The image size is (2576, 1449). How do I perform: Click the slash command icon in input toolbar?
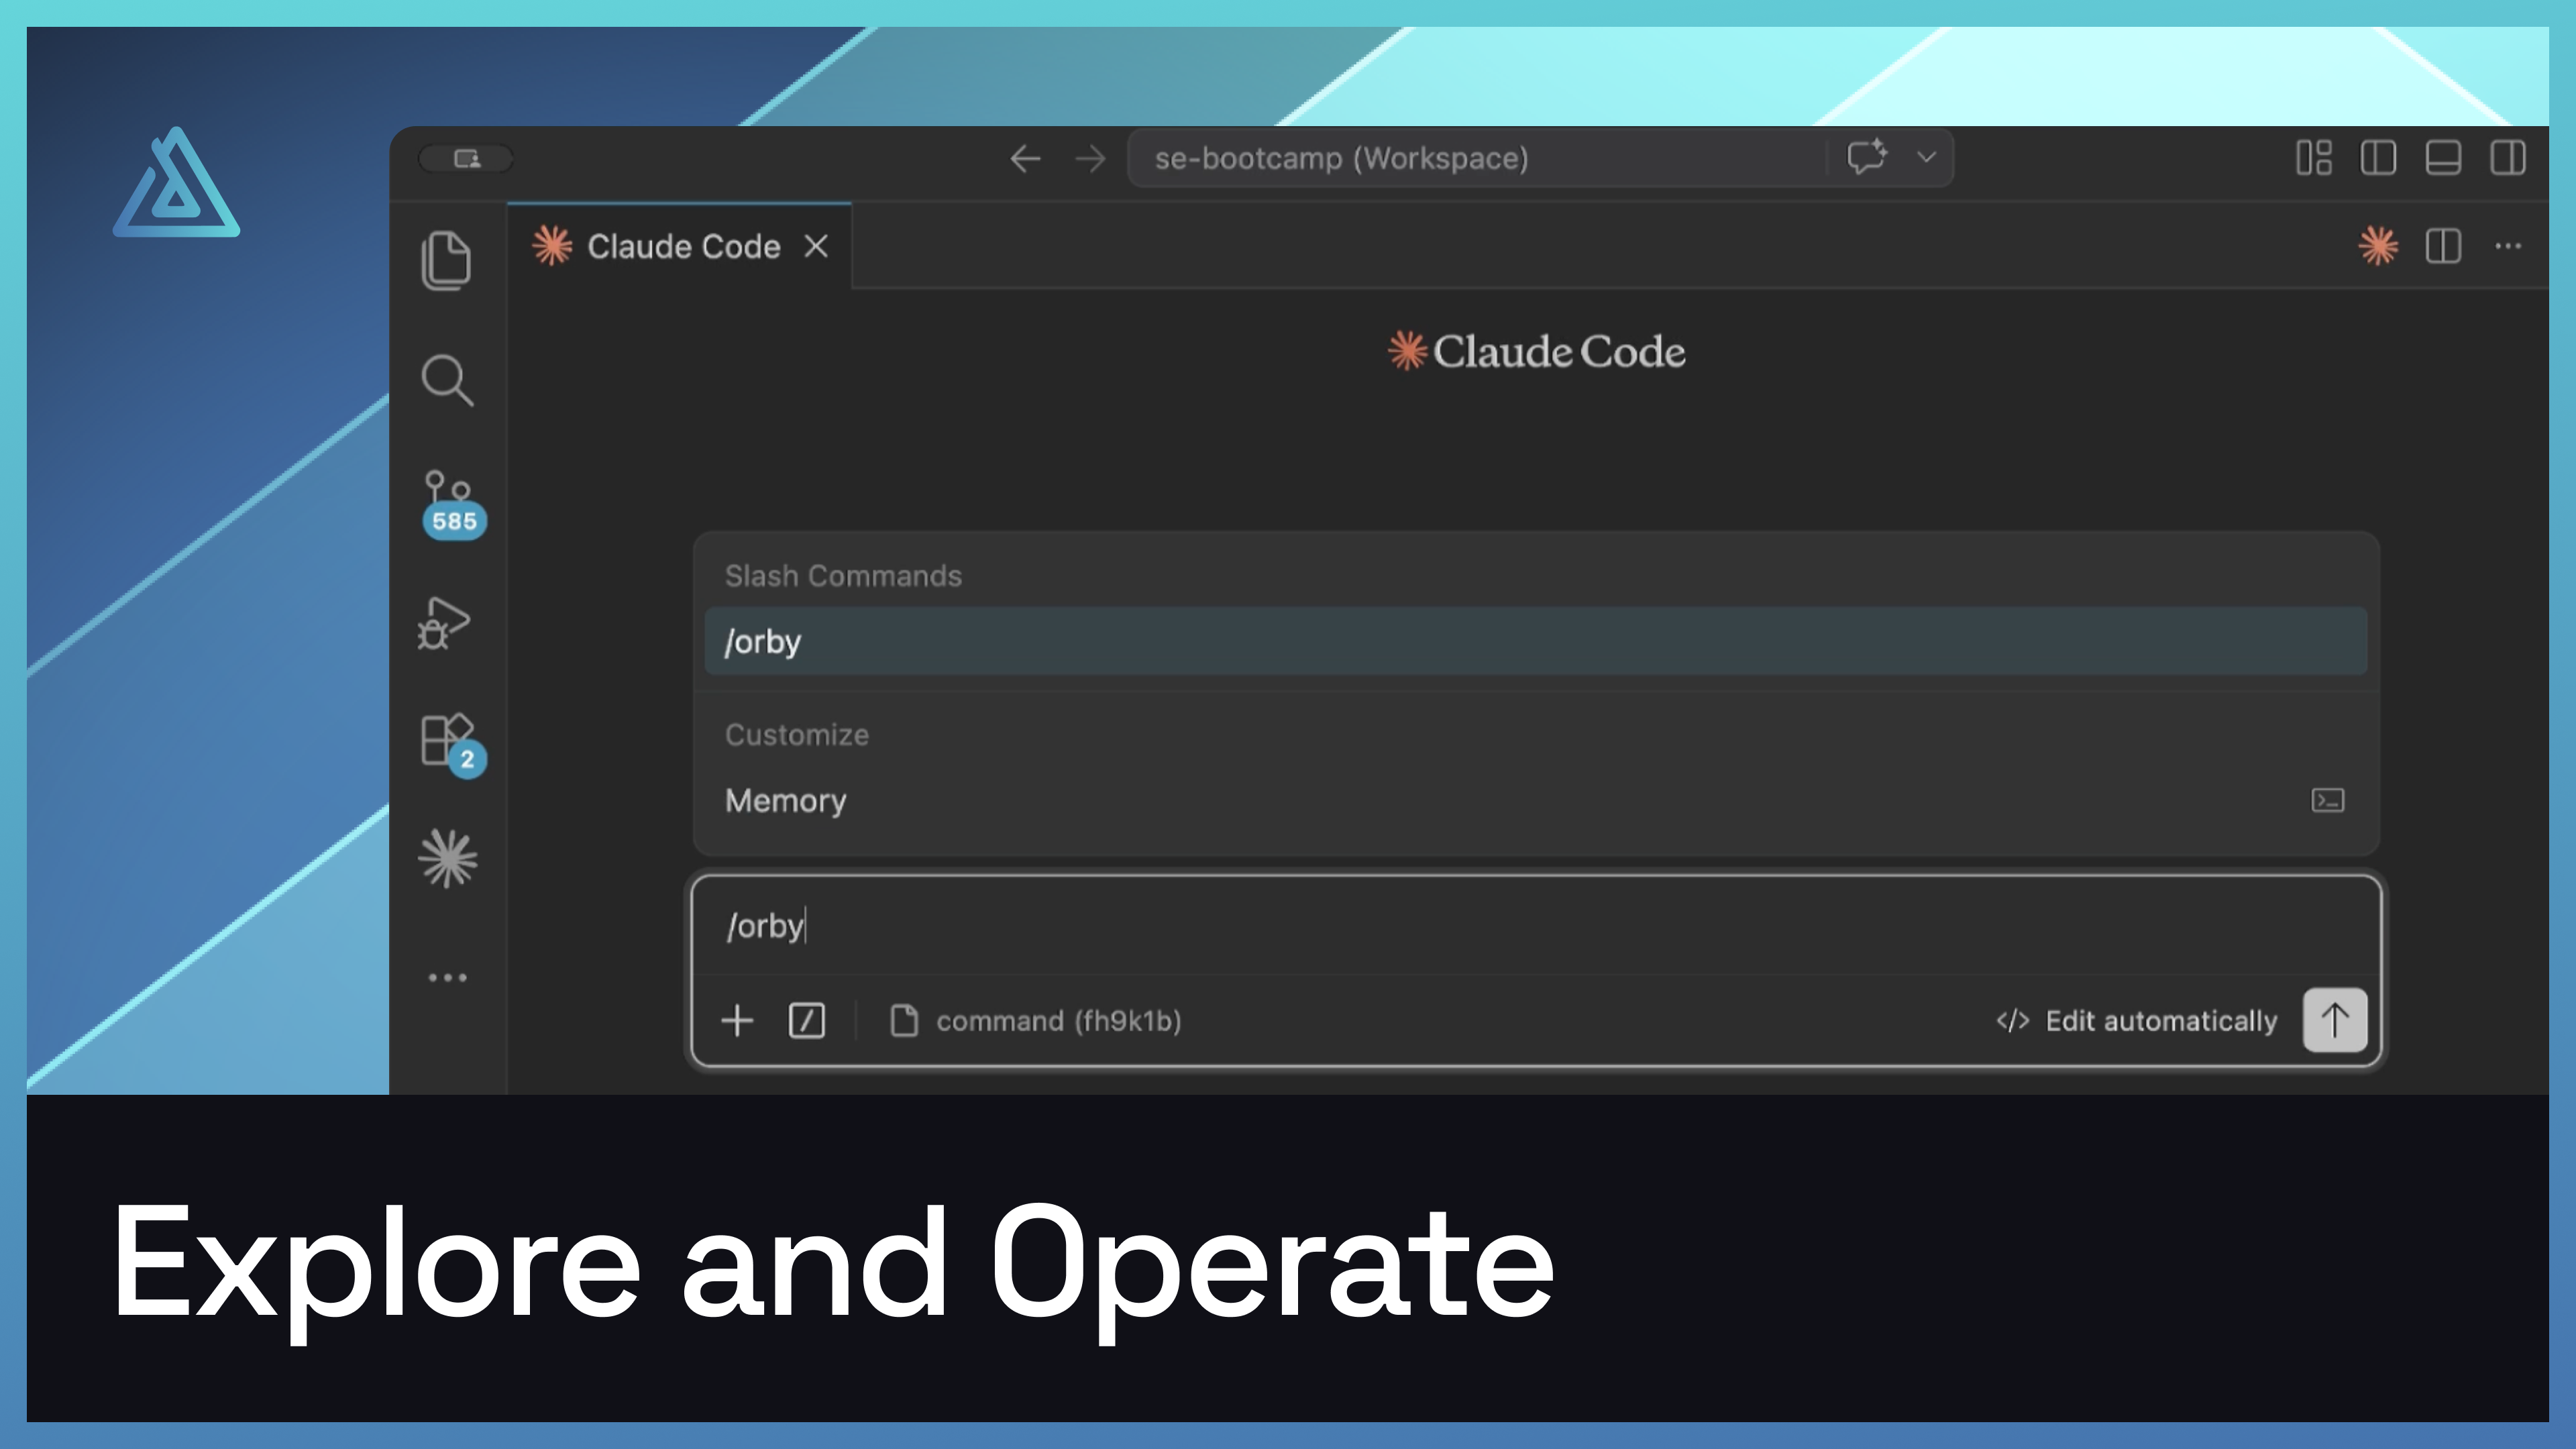pyautogui.click(x=806, y=1021)
